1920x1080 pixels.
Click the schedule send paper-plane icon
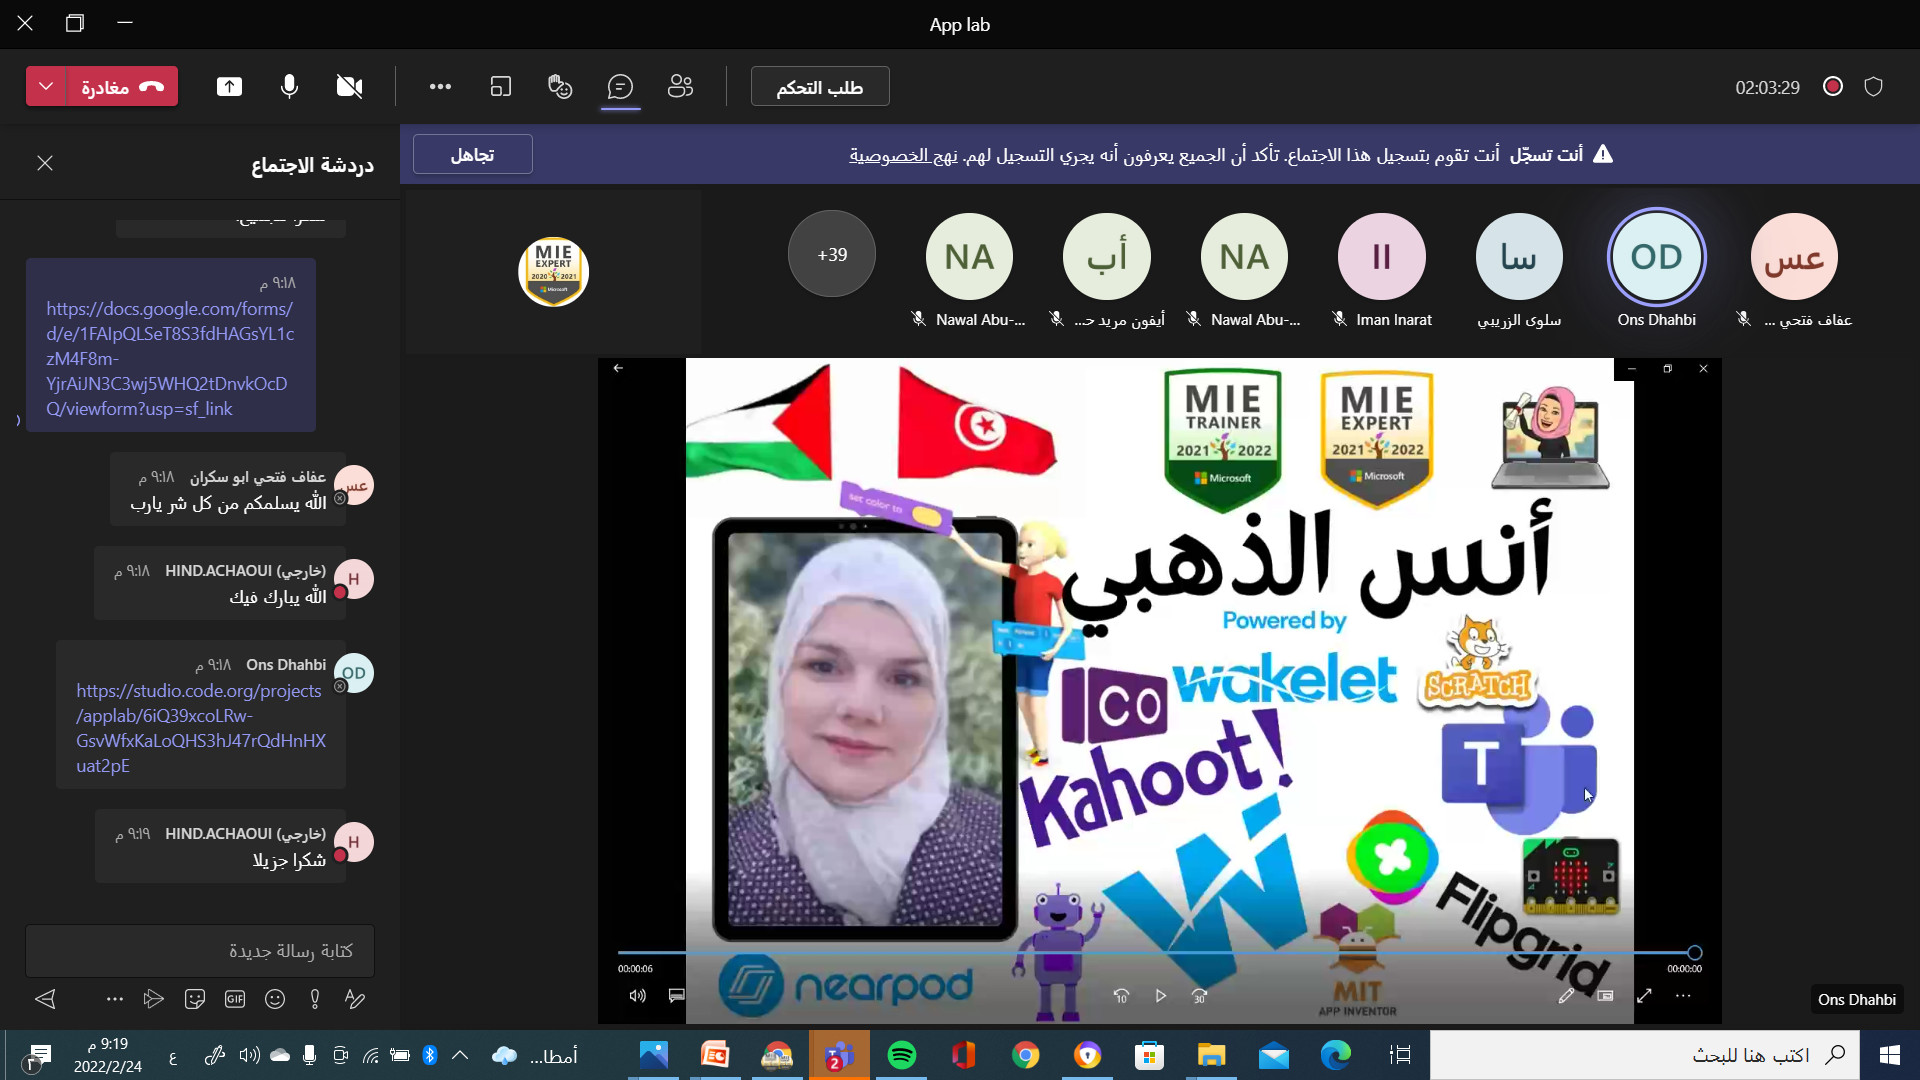coord(153,998)
